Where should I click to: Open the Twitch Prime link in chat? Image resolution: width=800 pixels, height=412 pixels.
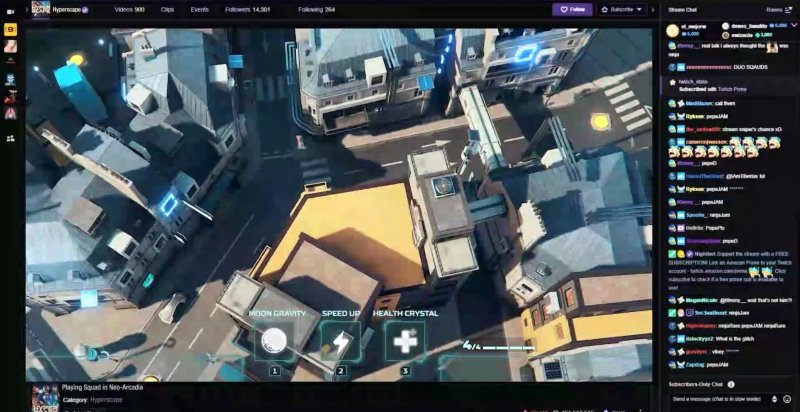pos(733,89)
